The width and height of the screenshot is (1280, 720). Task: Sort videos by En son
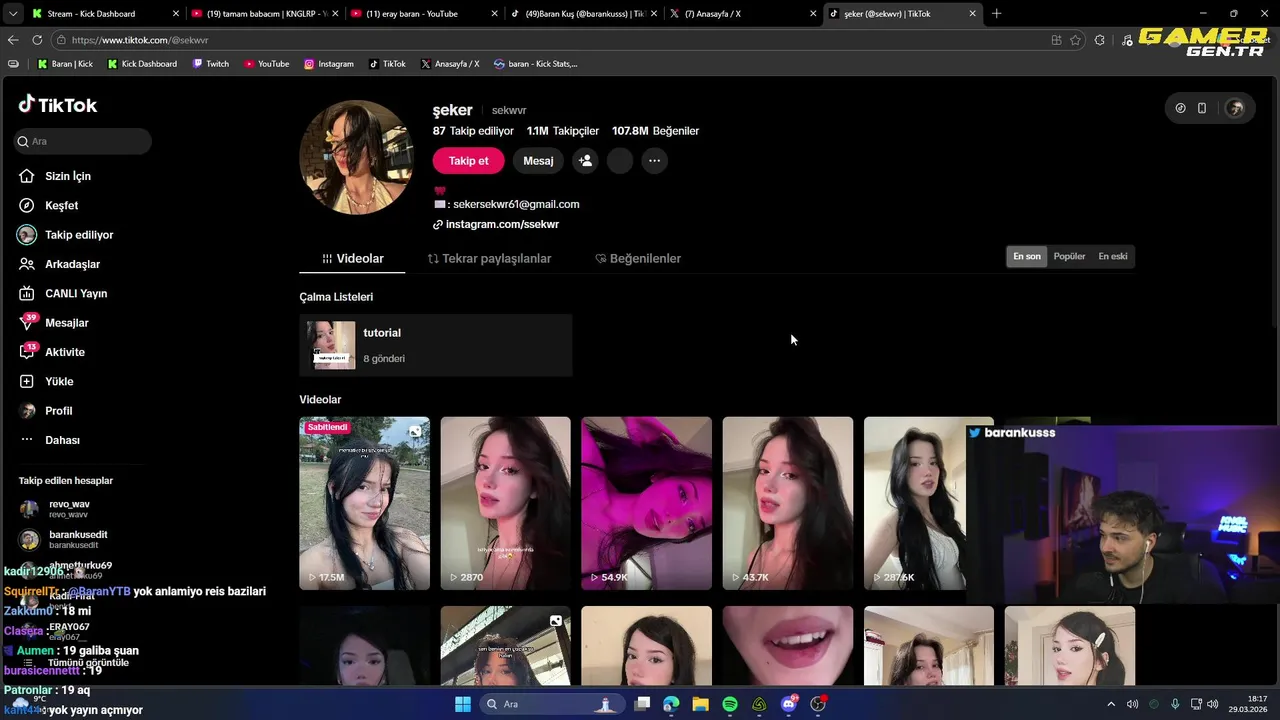pos(1027,256)
